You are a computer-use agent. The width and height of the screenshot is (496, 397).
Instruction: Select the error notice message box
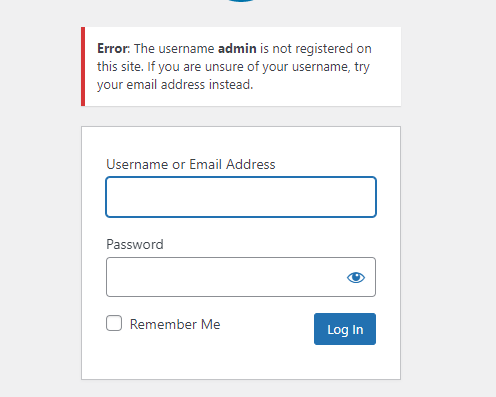tap(241, 67)
